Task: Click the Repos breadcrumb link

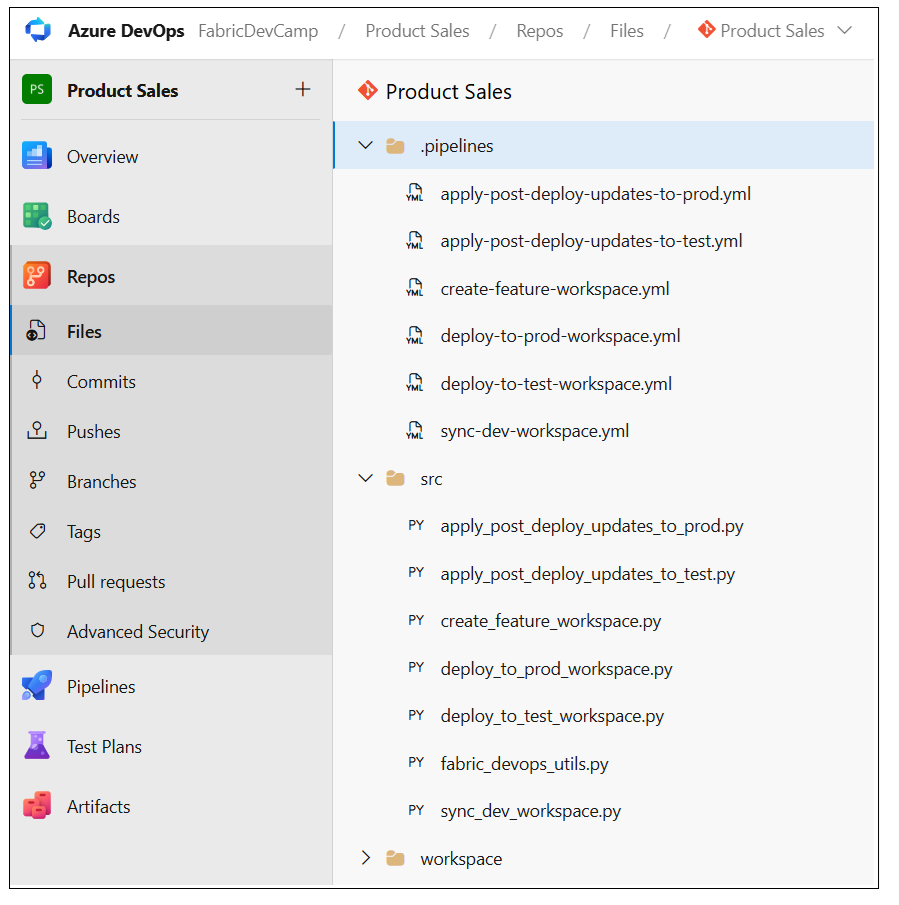Action: [x=540, y=31]
